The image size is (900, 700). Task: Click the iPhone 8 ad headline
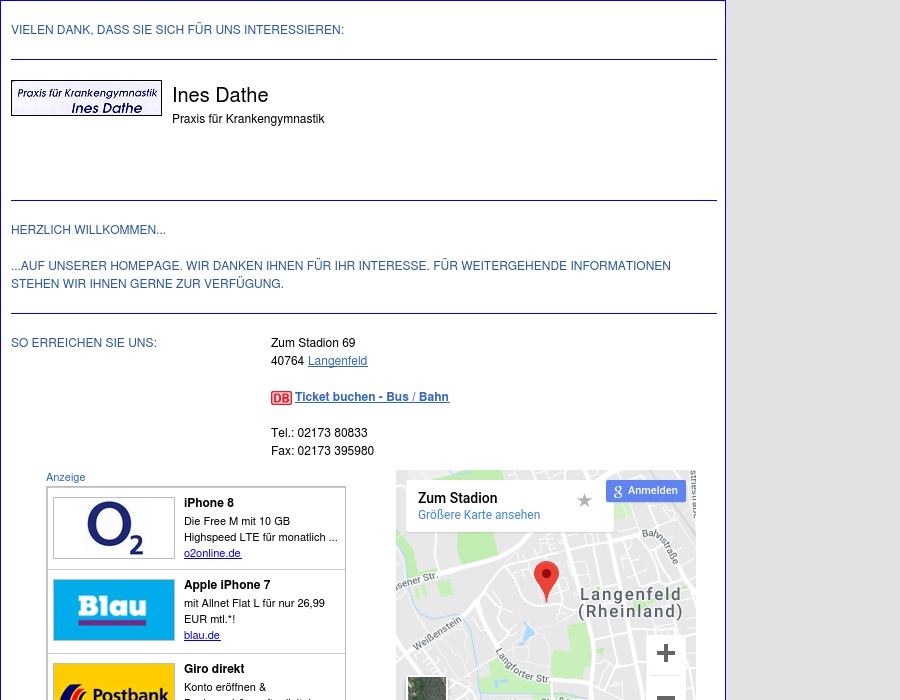tap(209, 503)
